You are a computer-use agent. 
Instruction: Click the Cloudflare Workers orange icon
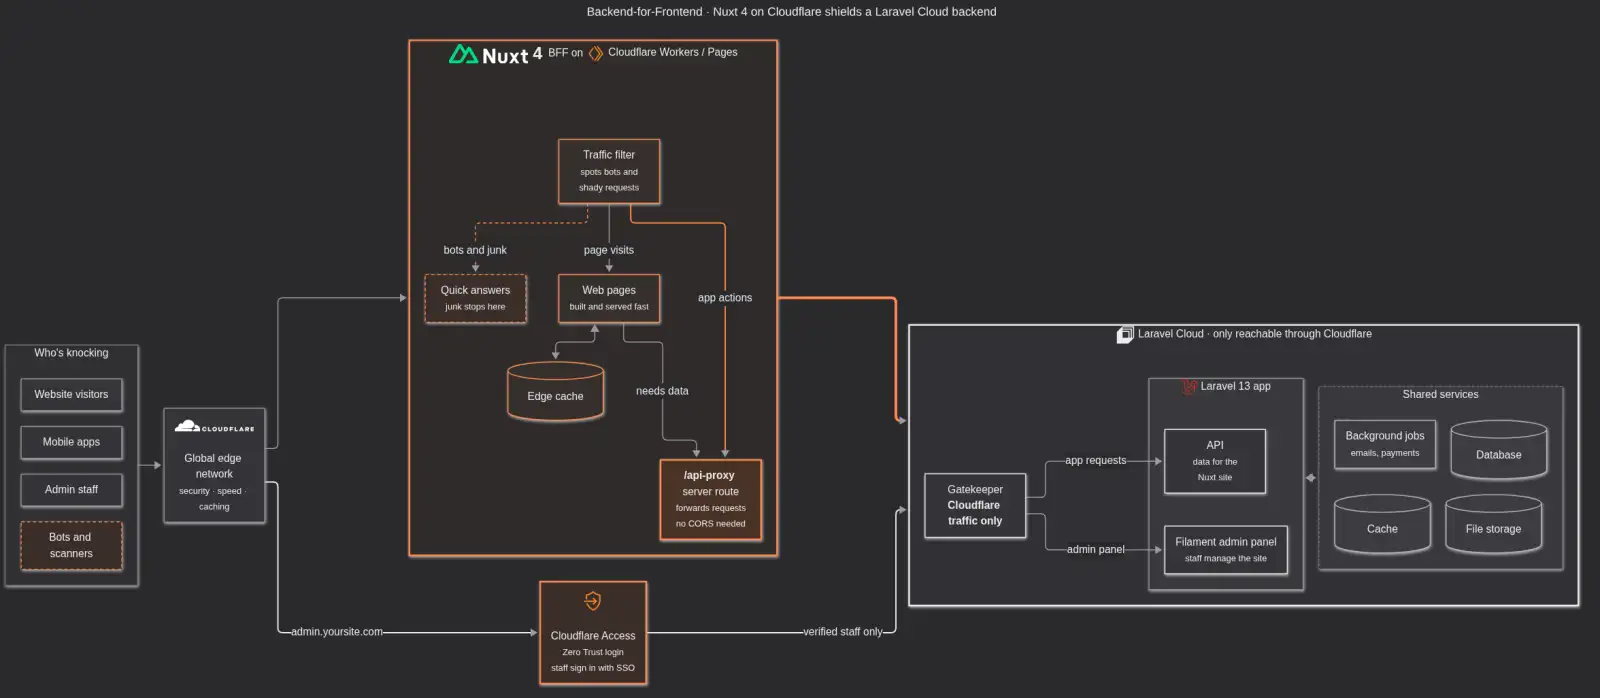[x=596, y=53]
